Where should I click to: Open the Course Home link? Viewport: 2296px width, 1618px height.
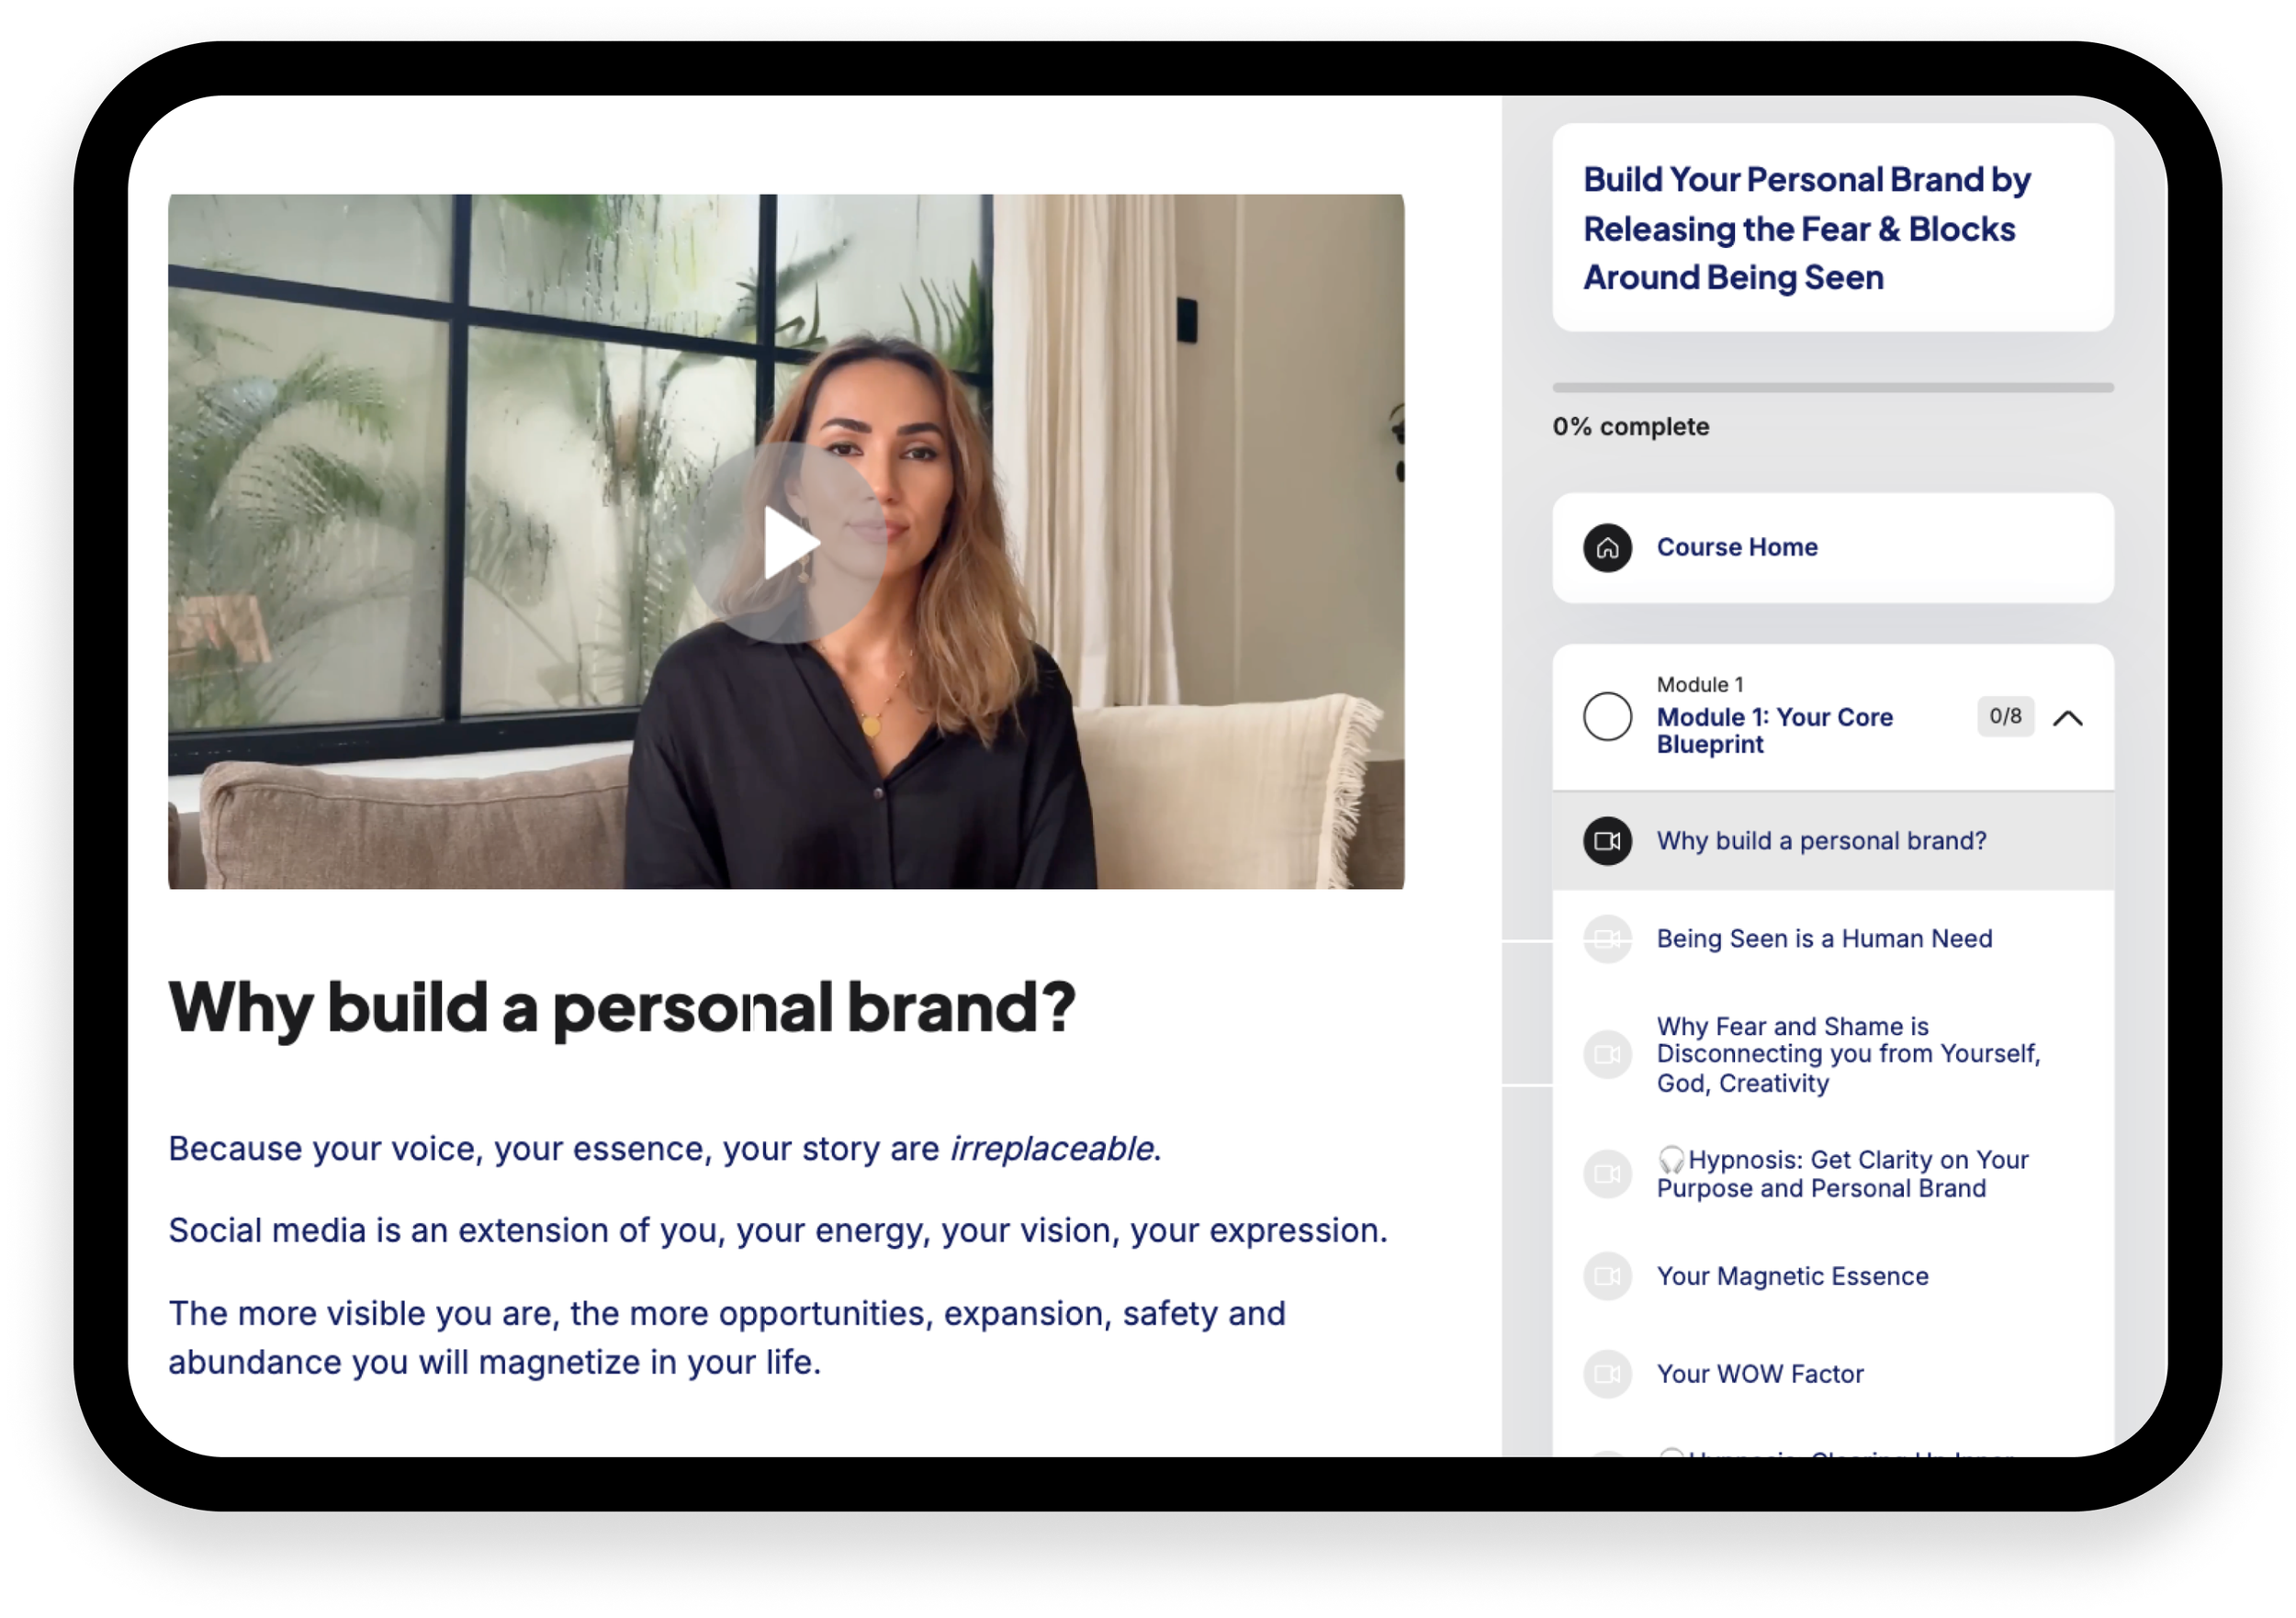1738,548
